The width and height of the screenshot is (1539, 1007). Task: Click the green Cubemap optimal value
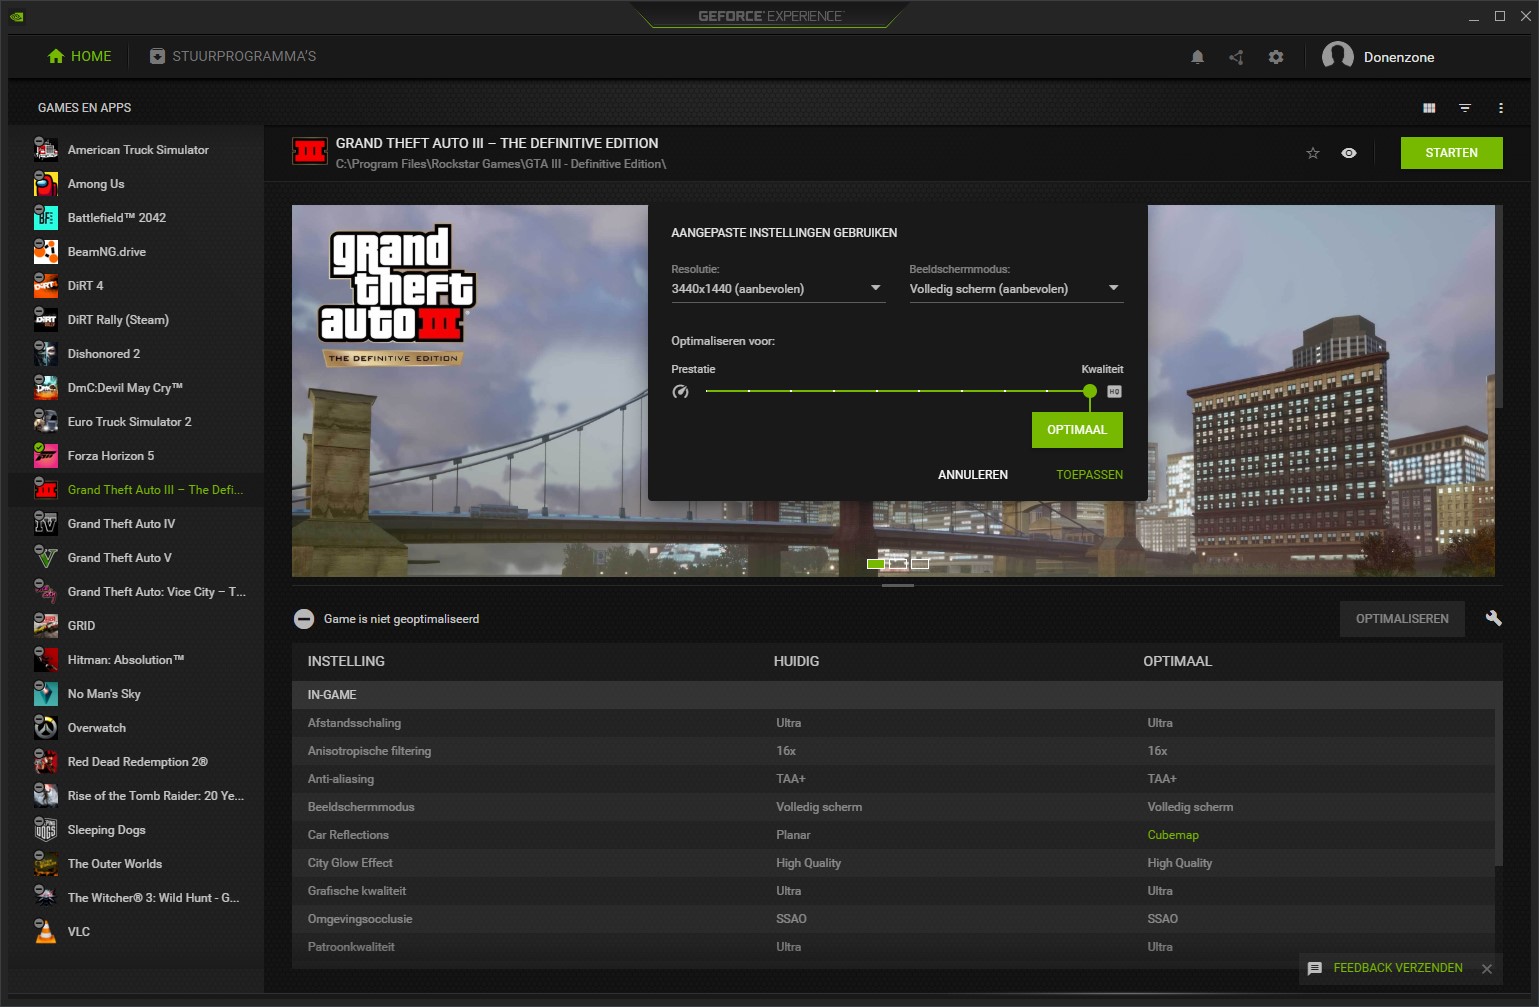tap(1173, 835)
